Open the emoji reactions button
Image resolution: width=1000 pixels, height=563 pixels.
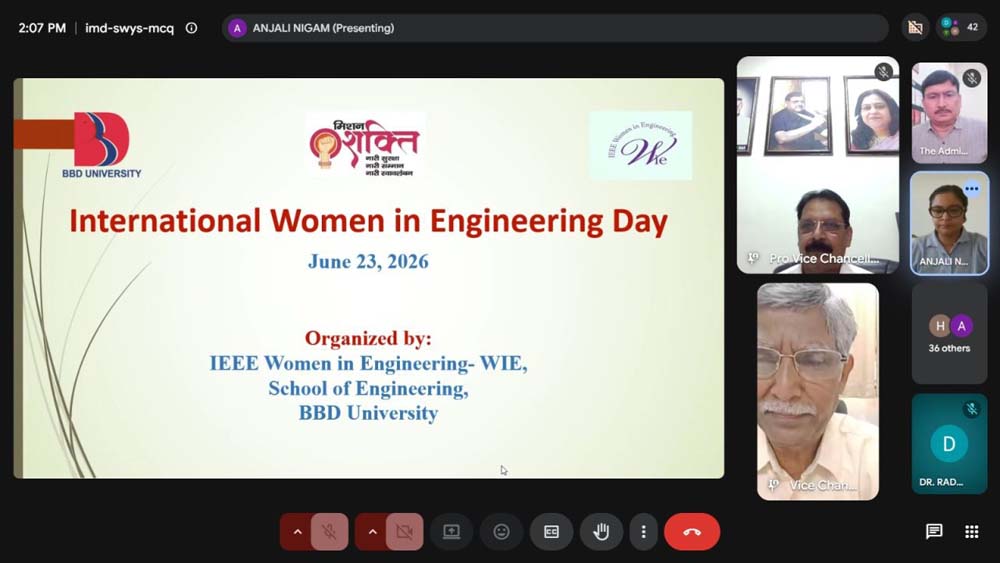point(501,532)
